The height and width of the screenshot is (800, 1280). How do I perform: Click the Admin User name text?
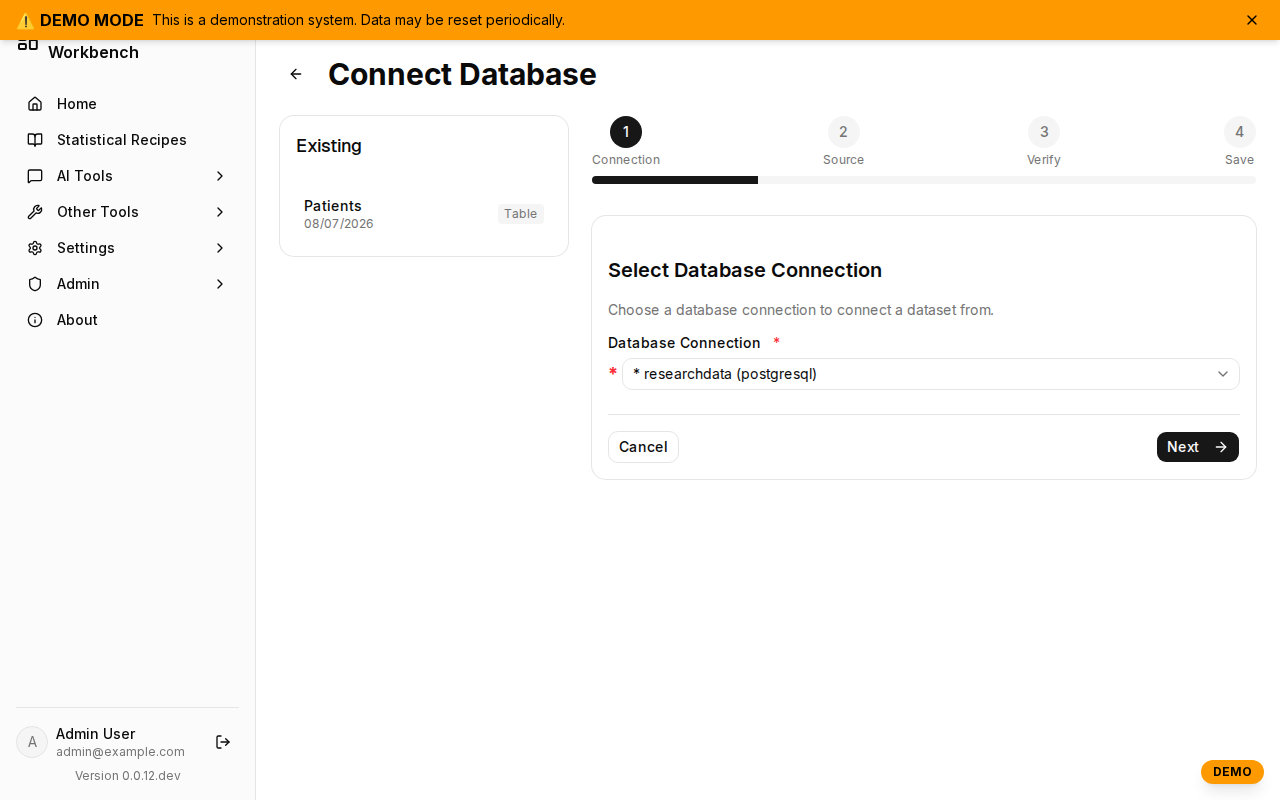(95, 734)
